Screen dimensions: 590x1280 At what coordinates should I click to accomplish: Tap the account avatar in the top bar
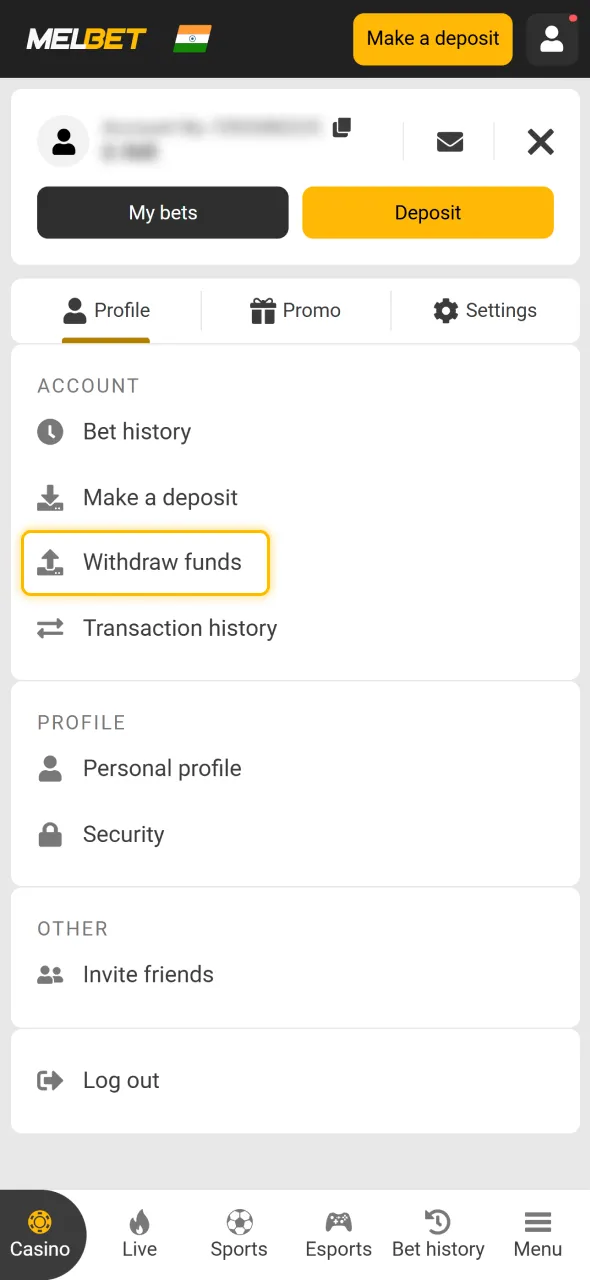551,39
